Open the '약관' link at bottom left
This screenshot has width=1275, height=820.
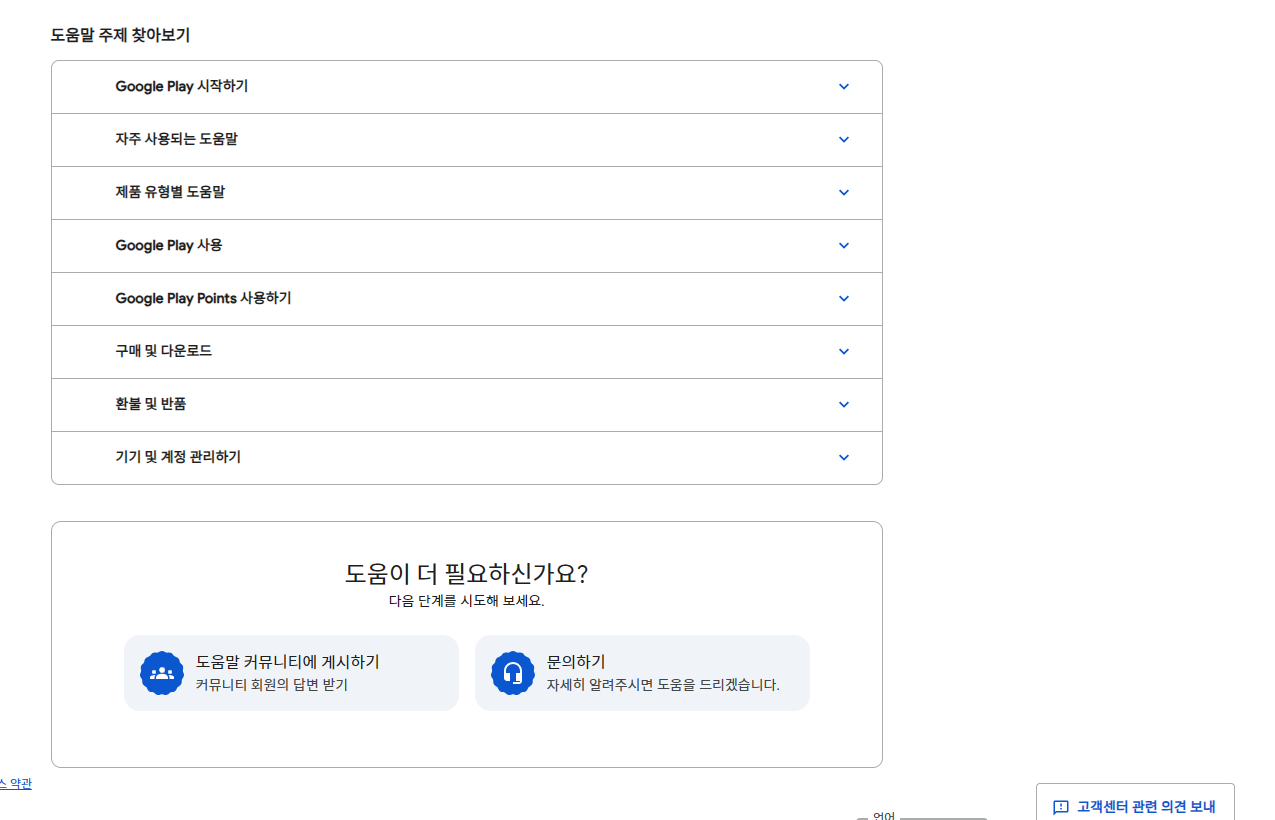(15, 784)
